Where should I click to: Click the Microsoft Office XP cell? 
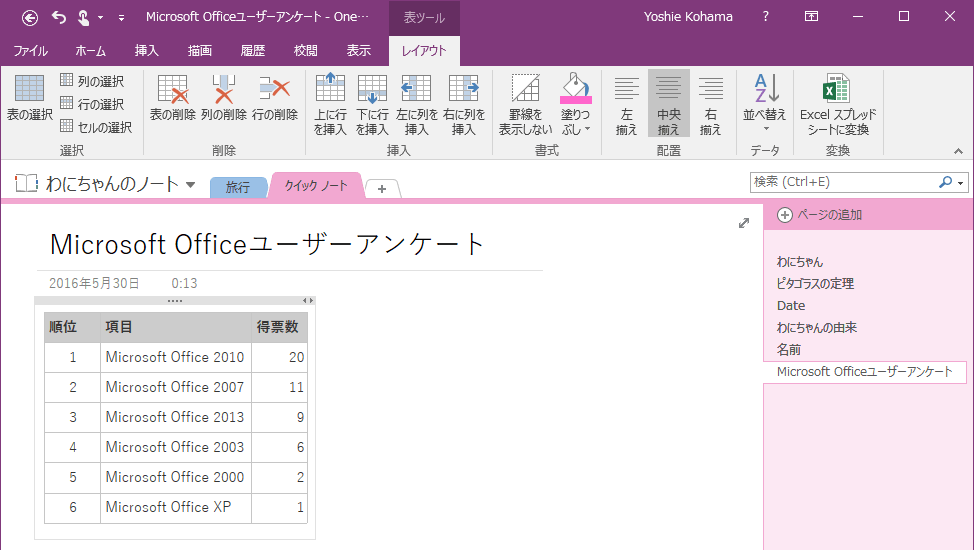coord(176,507)
